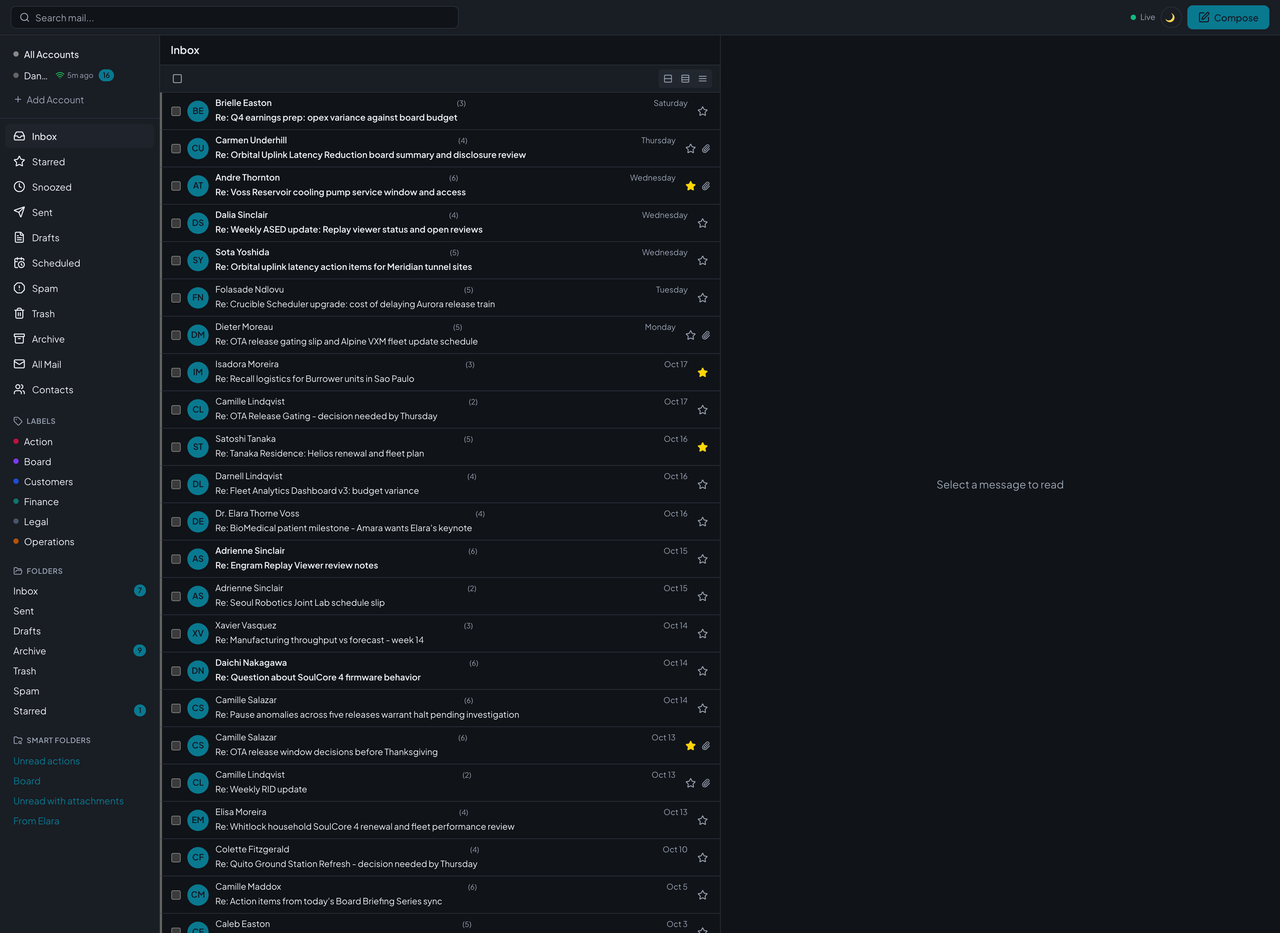Star Xavier Vasquez's manufacturing throughput email
1280x933 pixels.
tap(702, 633)
